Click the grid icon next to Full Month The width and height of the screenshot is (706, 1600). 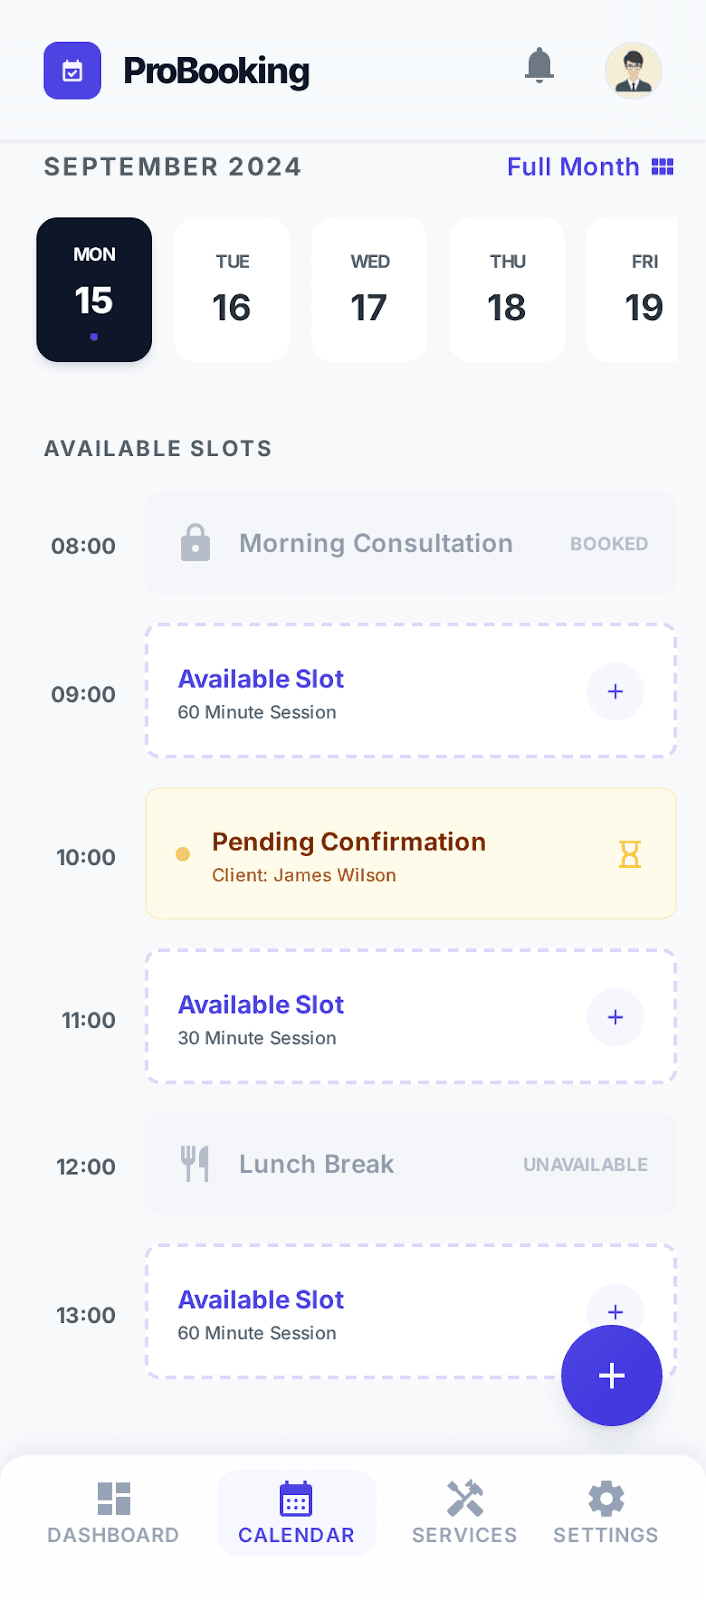coord(663,166)
